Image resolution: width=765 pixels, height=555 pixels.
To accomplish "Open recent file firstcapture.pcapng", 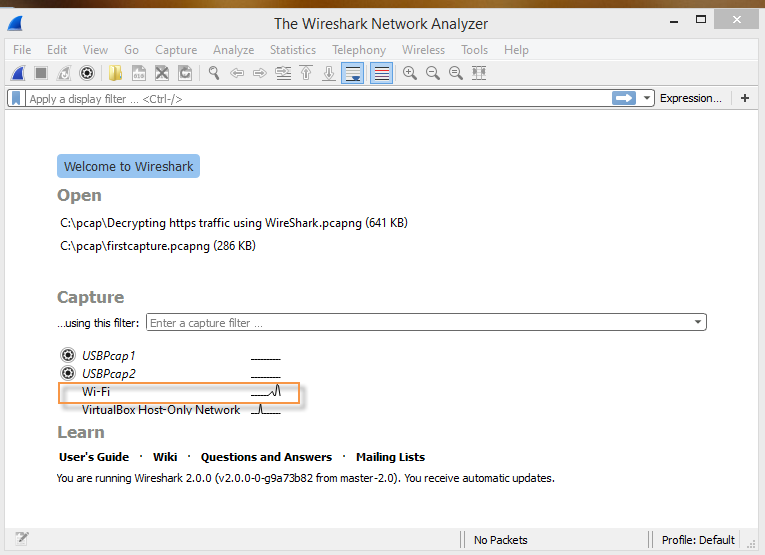I will coord(158,246).
